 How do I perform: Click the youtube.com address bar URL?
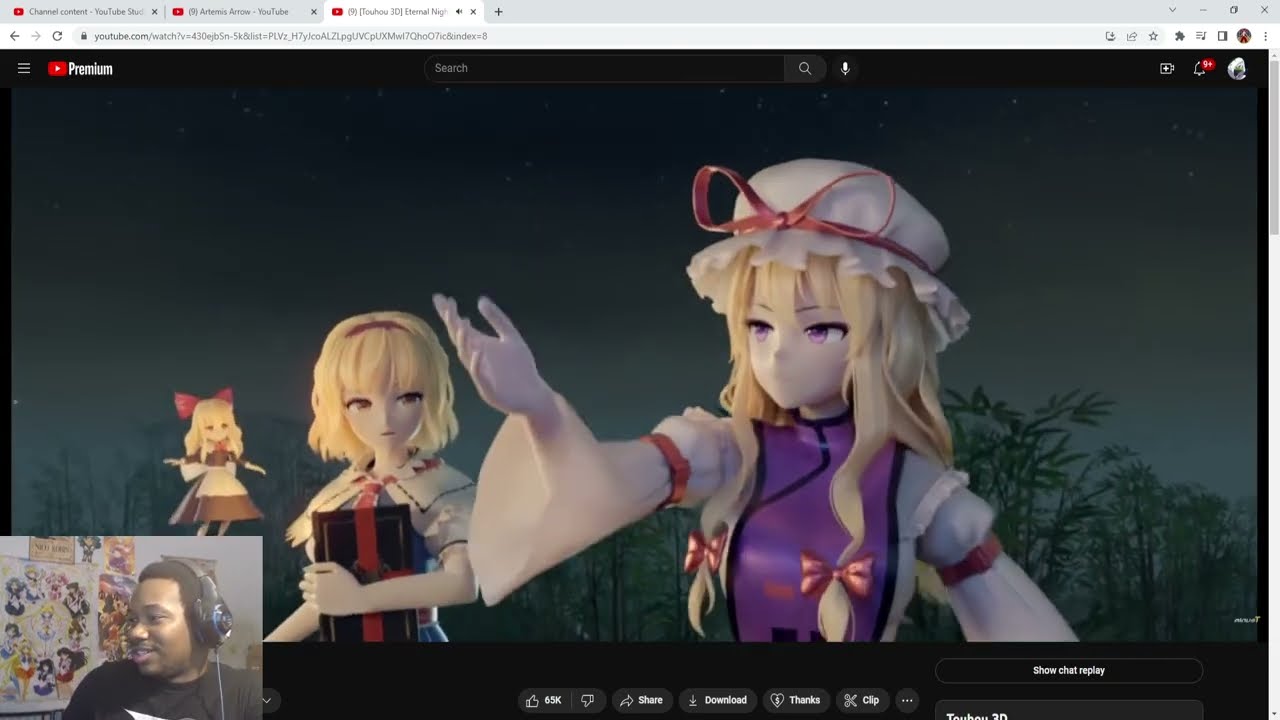click(x=291, y=36)
